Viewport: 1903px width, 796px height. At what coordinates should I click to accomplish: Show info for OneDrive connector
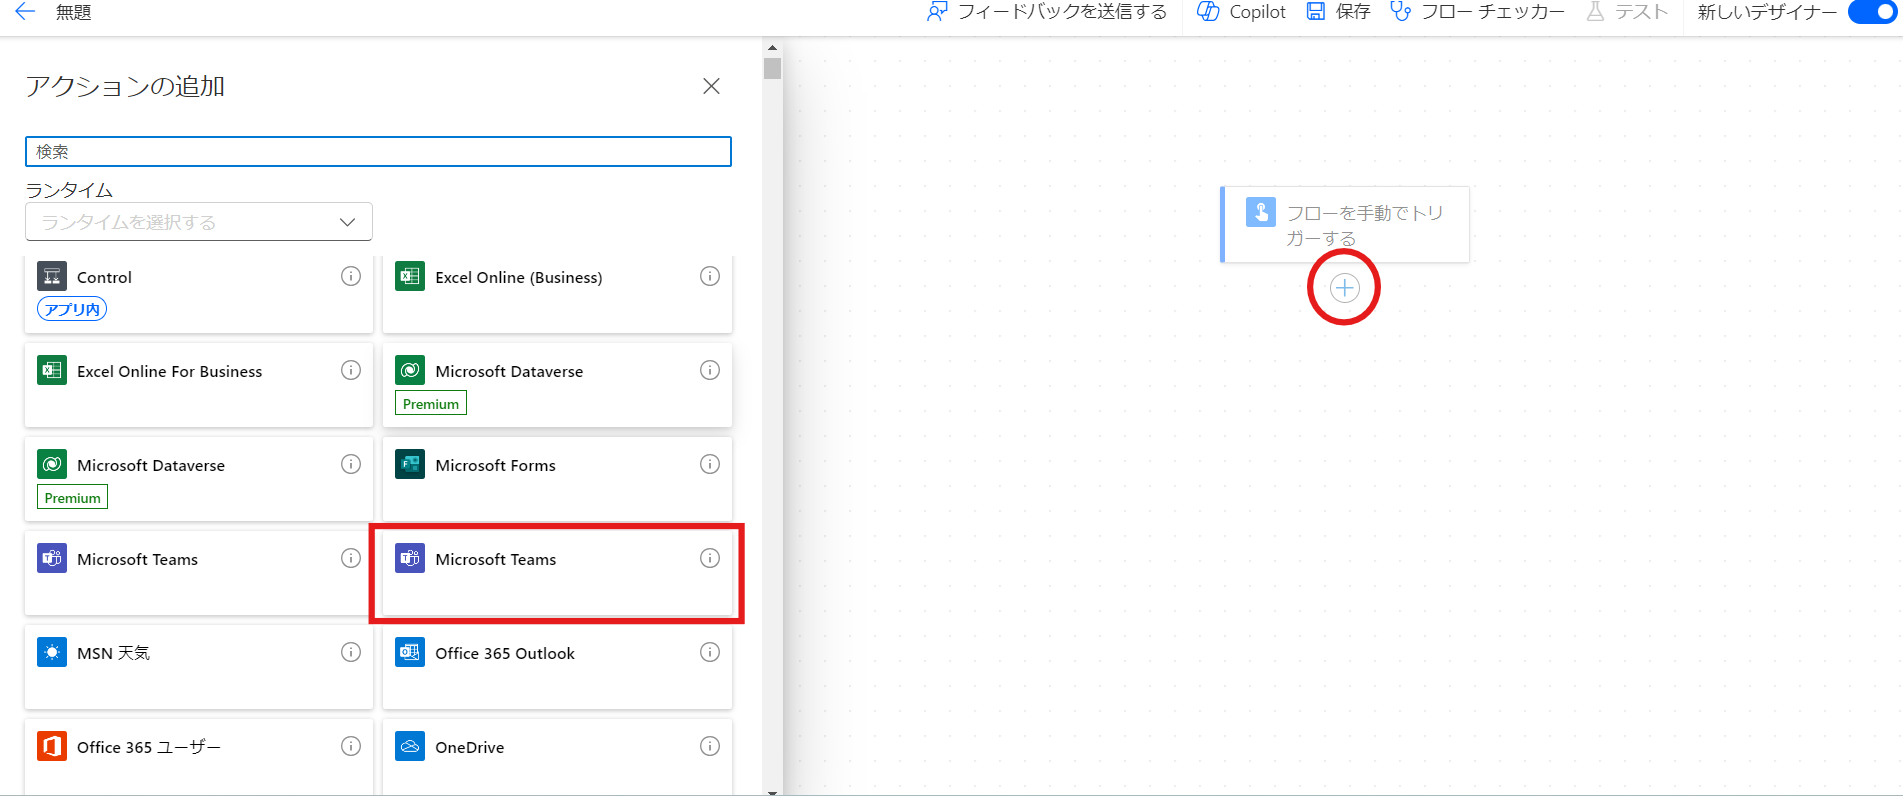click(710, 746)
